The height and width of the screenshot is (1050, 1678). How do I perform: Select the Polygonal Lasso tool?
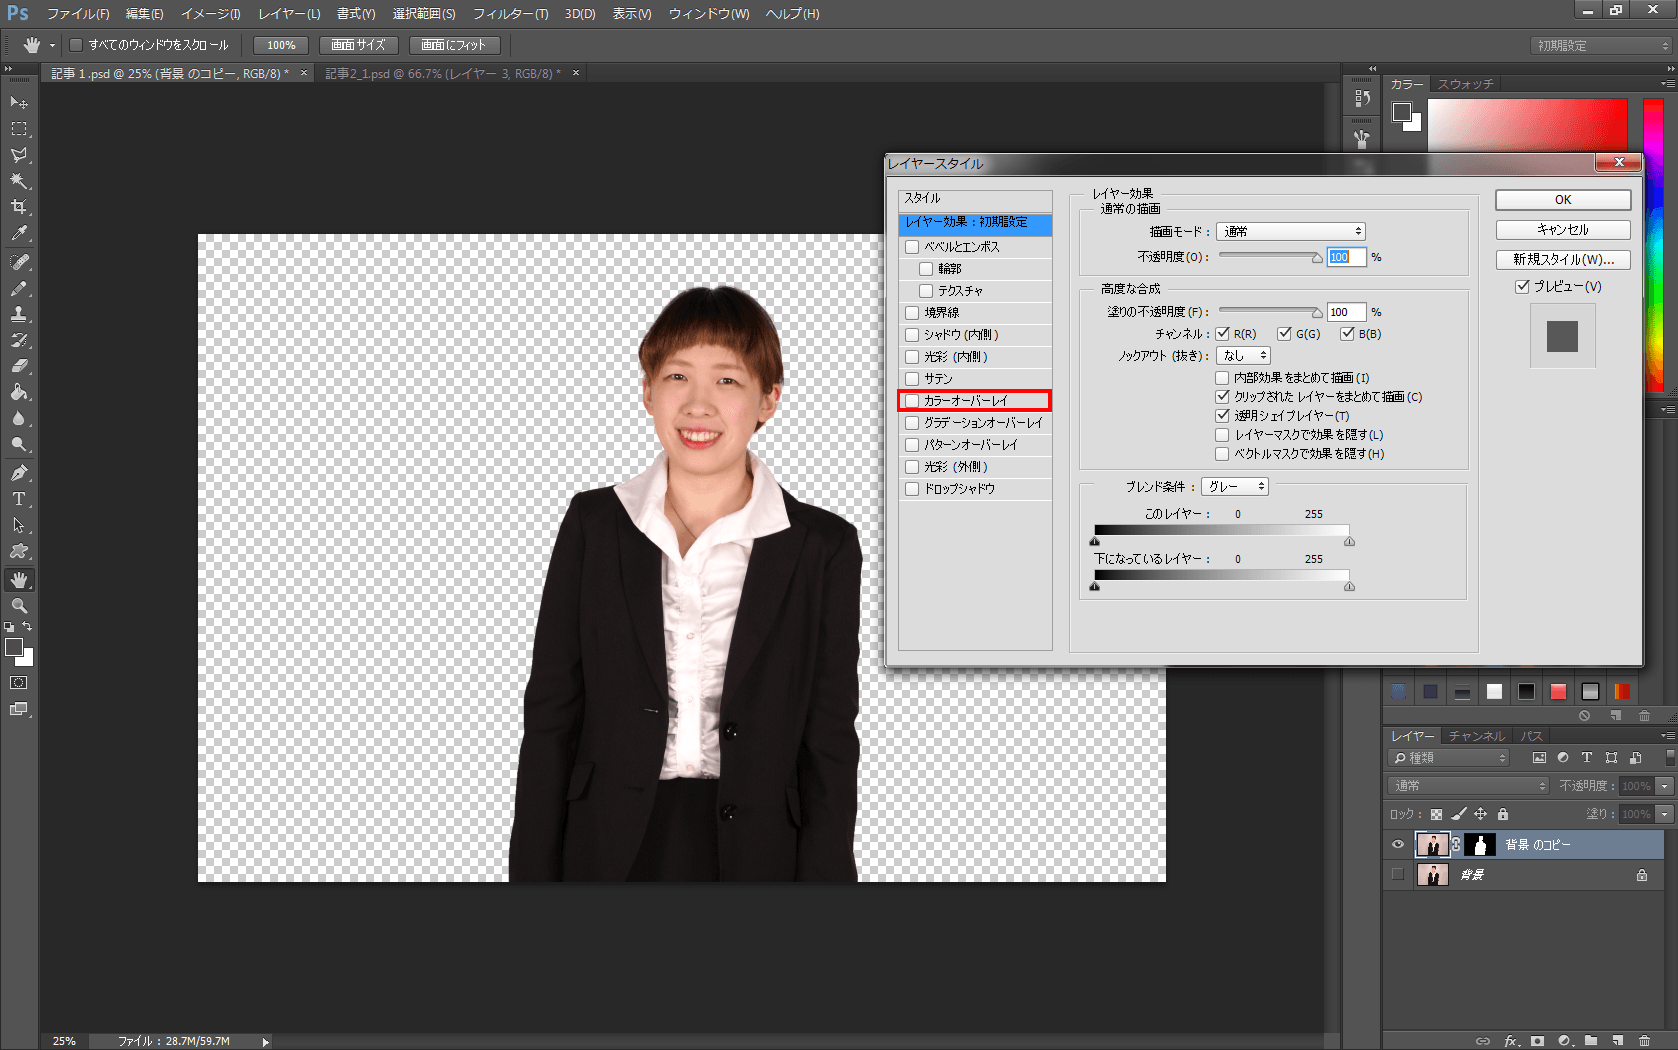[x=19, y=155]
